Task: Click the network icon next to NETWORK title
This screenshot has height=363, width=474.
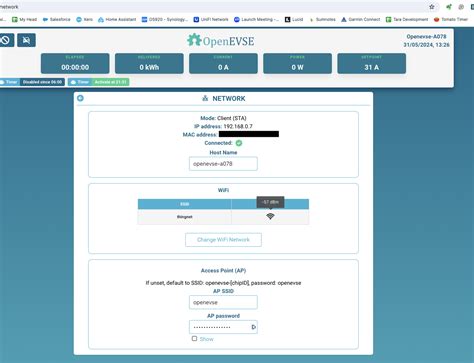Action: coord(205,98)
